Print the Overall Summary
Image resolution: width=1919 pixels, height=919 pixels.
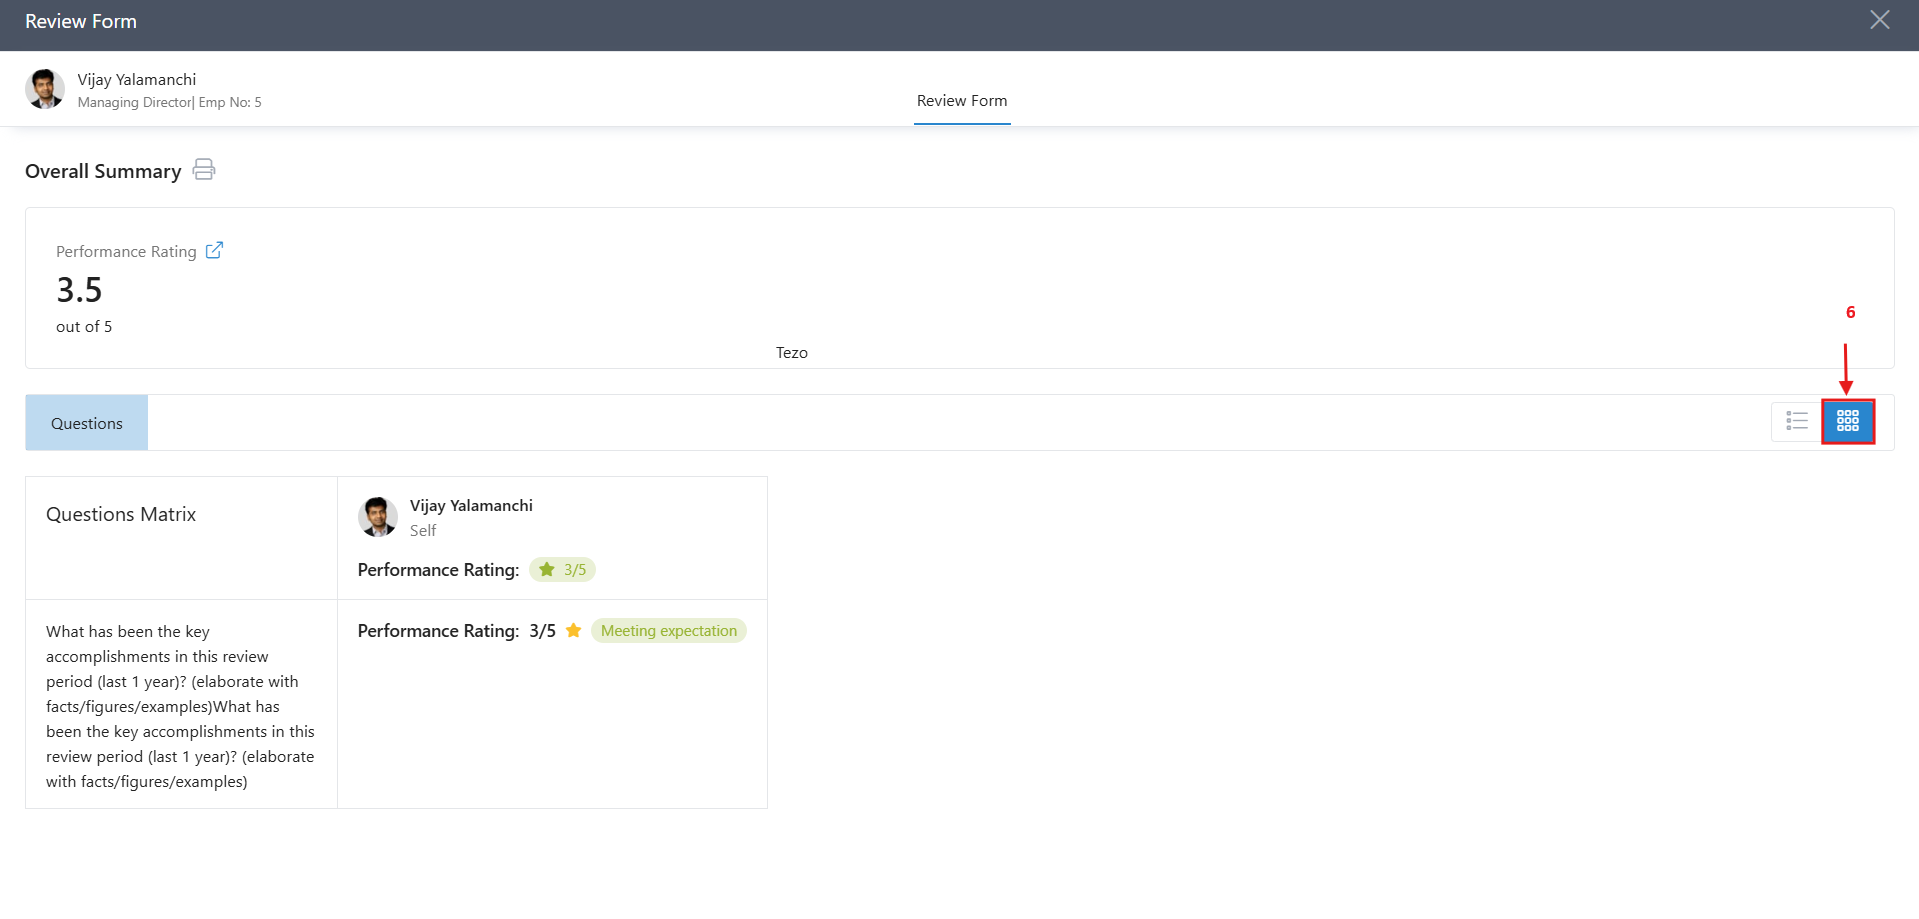pos(203,169)
